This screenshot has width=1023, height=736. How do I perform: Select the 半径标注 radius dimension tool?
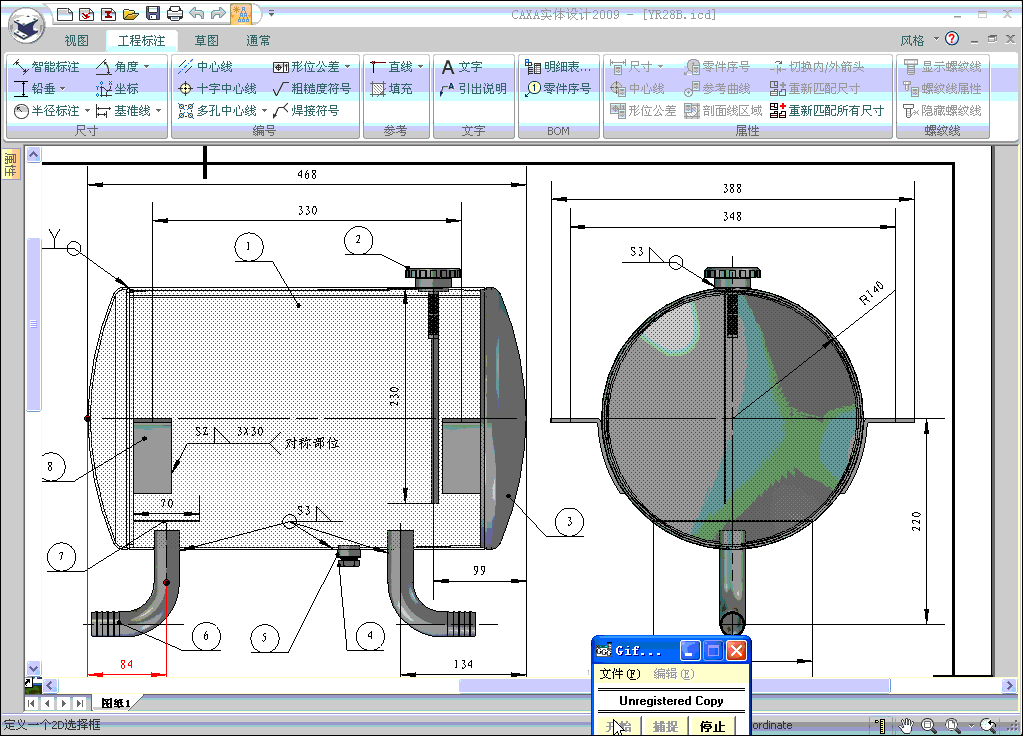tap(46, 110)
